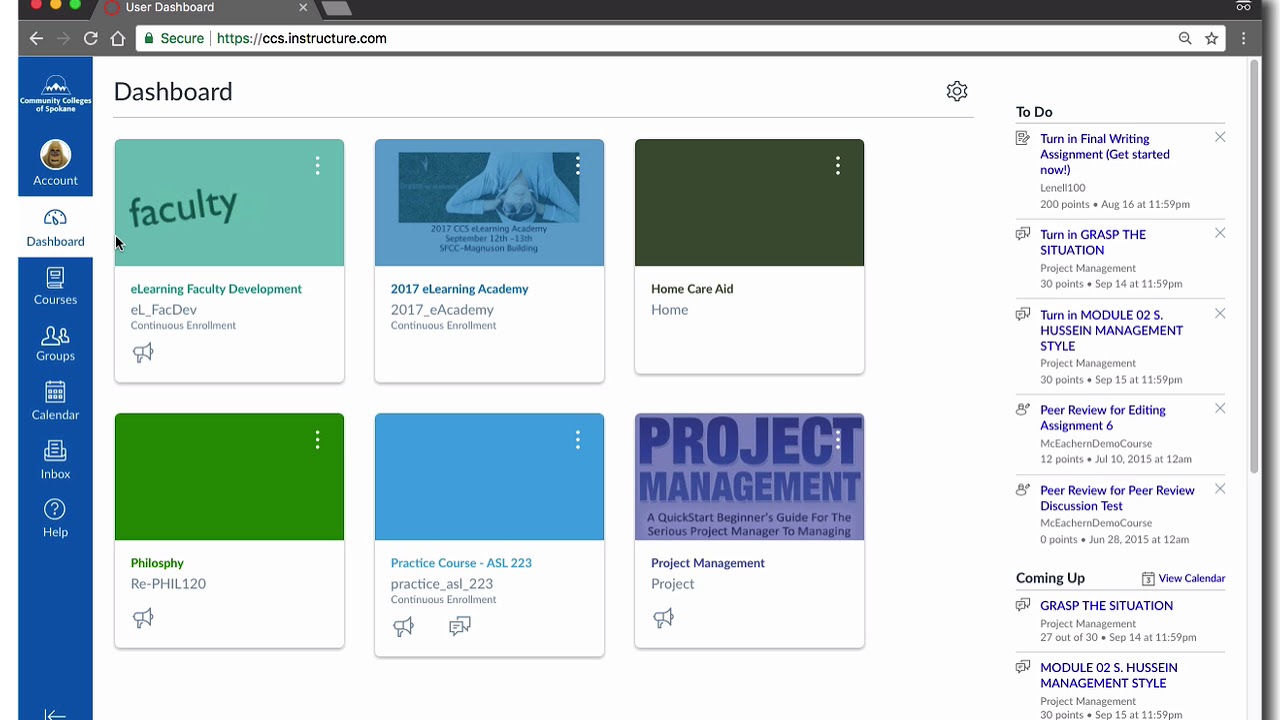The image size is (1280, 720).
Task: Dismiss Peer Review for Editing Assignment 6
Action: [x=1219, y=408]
